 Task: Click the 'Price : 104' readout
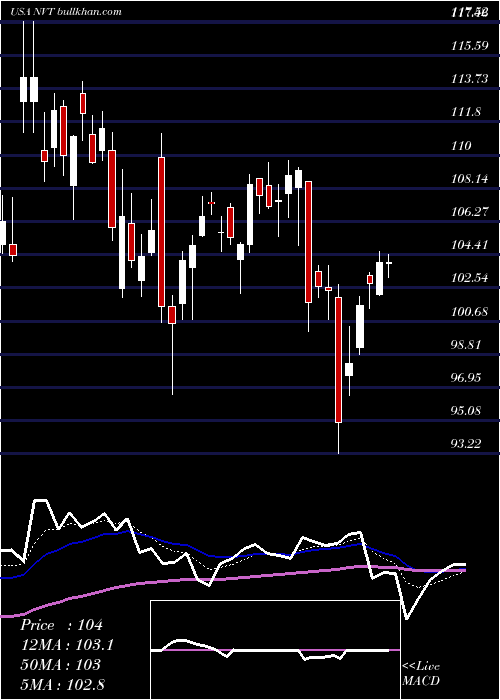click(62, 625)
